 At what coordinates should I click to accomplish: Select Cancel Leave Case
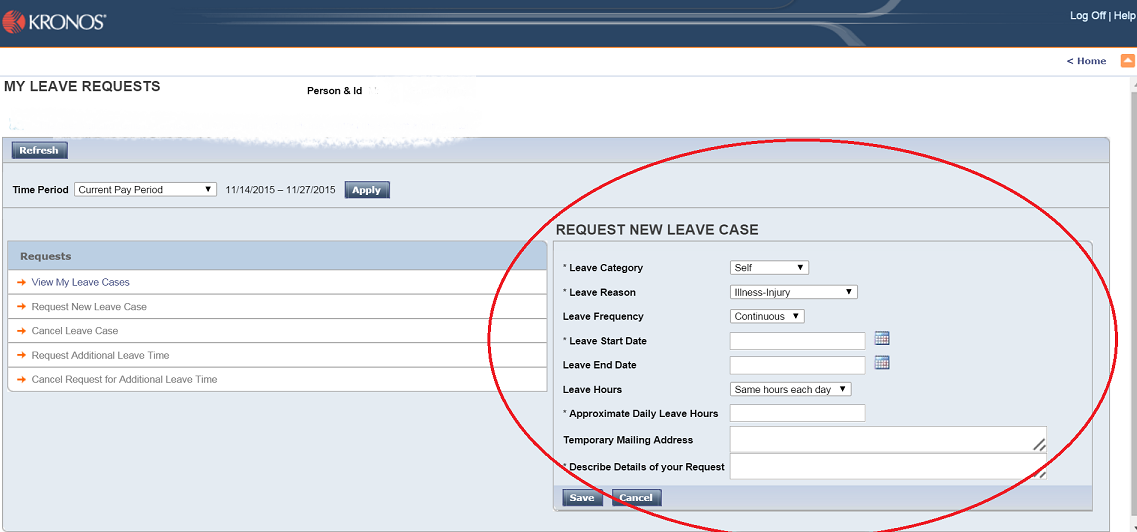pyautogui.click(x=75, y=331)
